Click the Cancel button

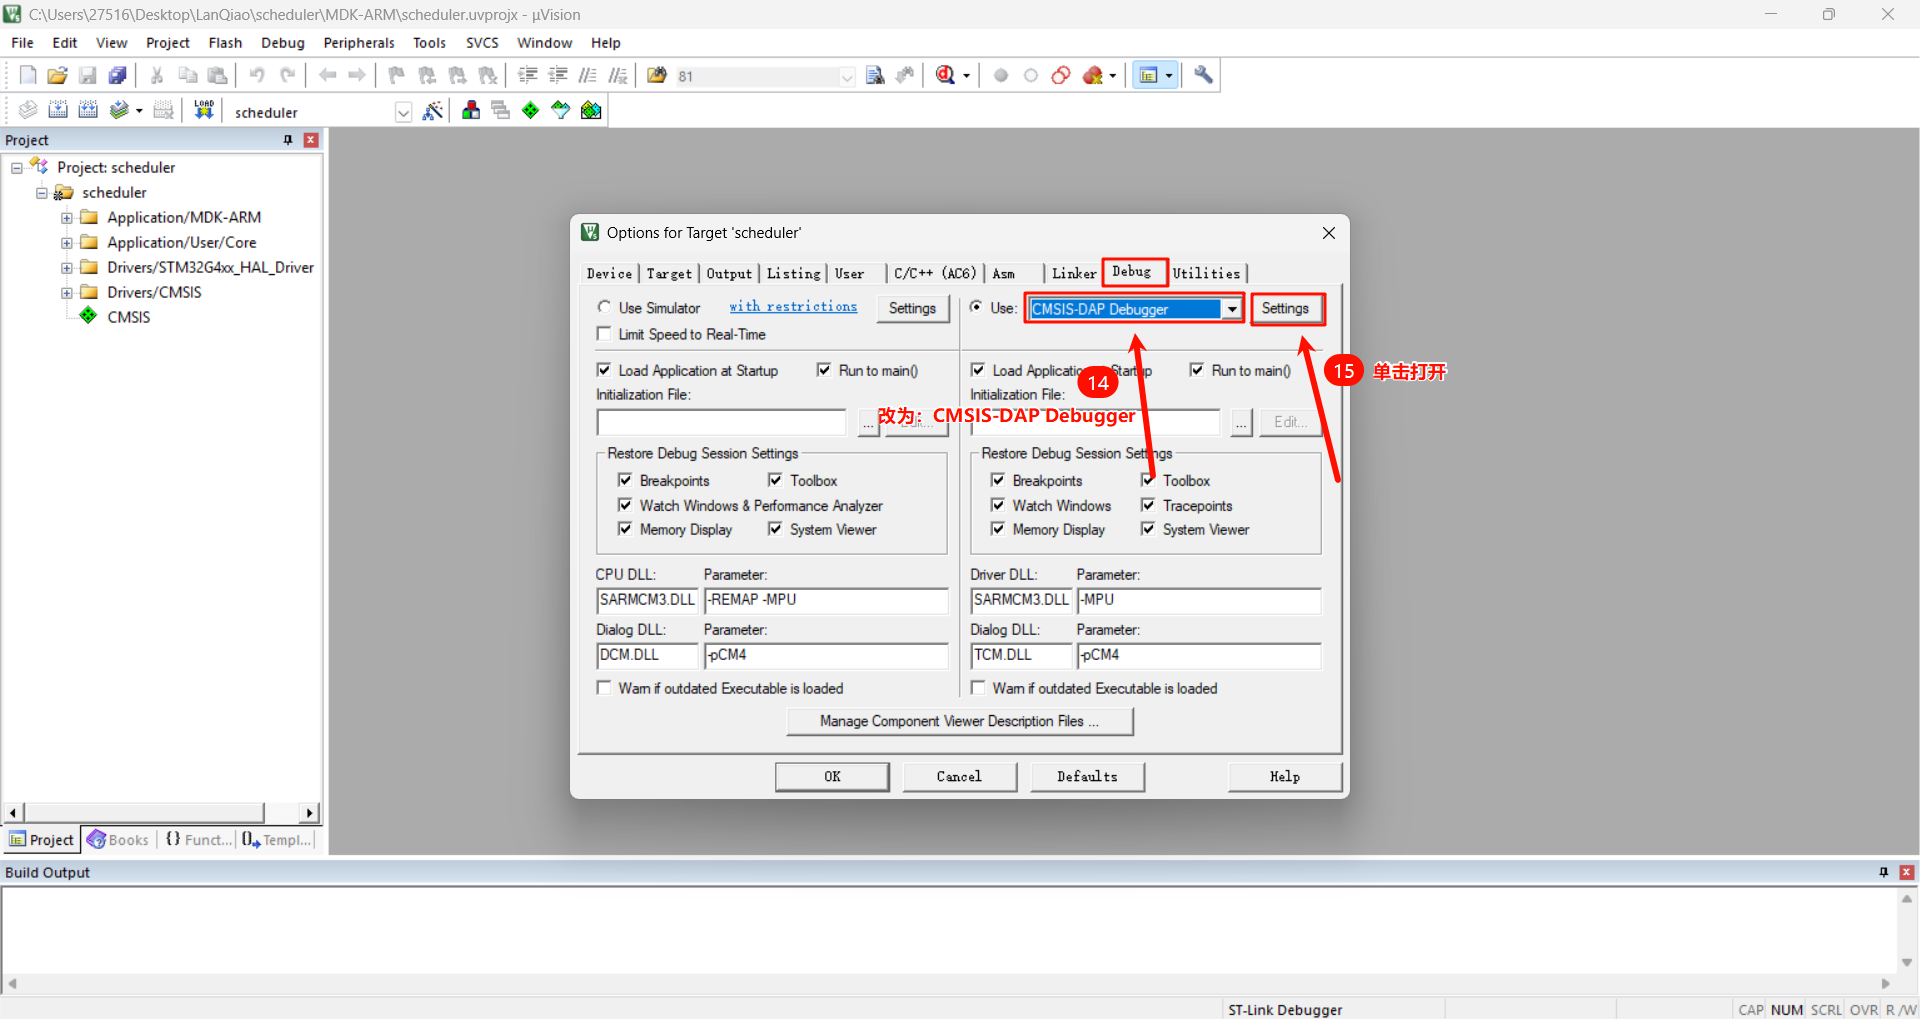click(x=960, y=776)
